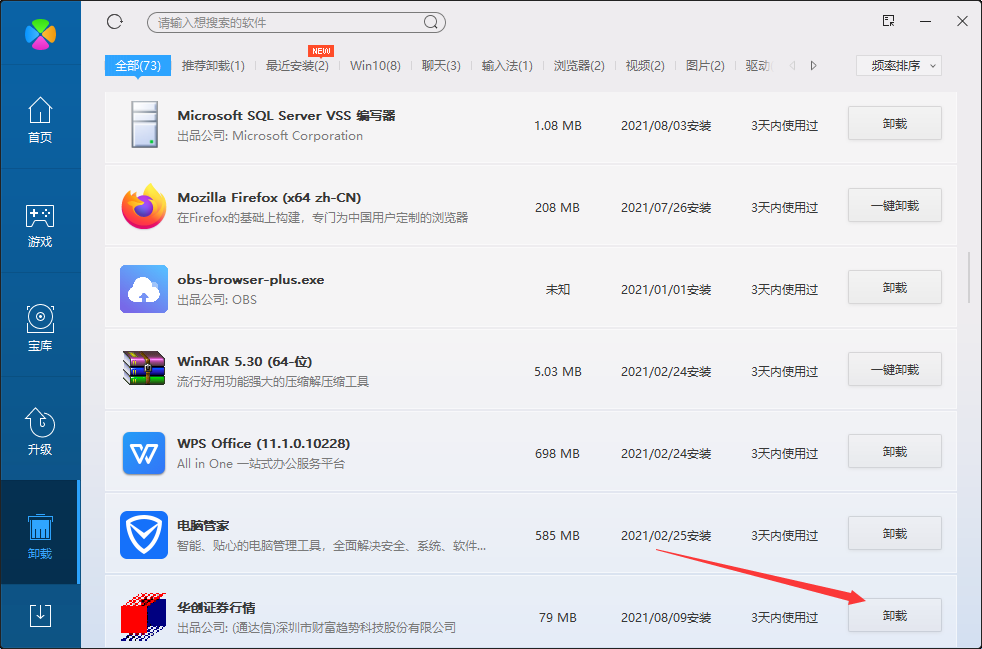Open the window menu icon near minimize
This screenshot has height=649, width=982.
coord(888,21)
